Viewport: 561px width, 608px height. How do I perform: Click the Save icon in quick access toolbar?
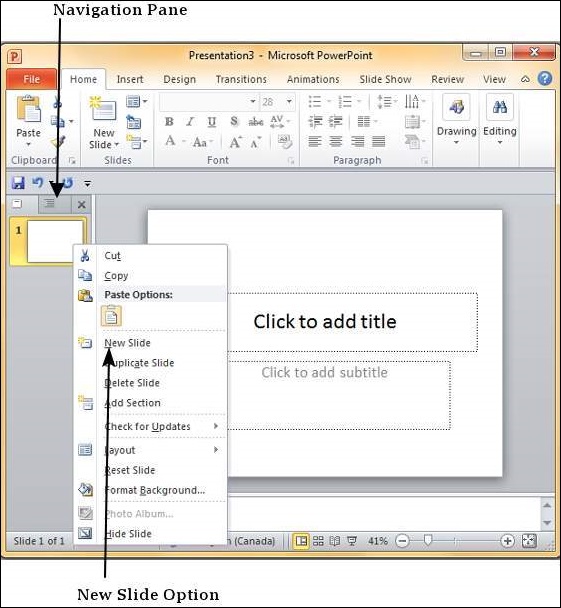(18, 183)
